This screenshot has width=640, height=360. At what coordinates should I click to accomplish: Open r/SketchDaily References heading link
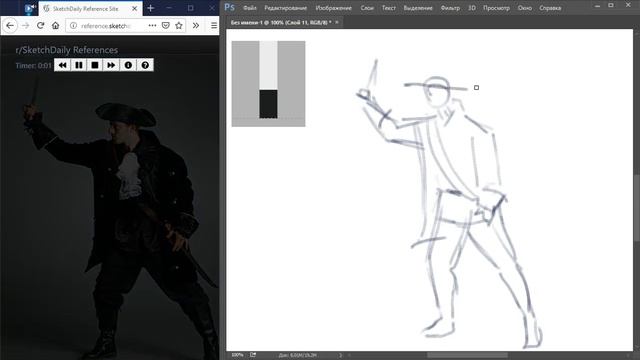[67, 50]
